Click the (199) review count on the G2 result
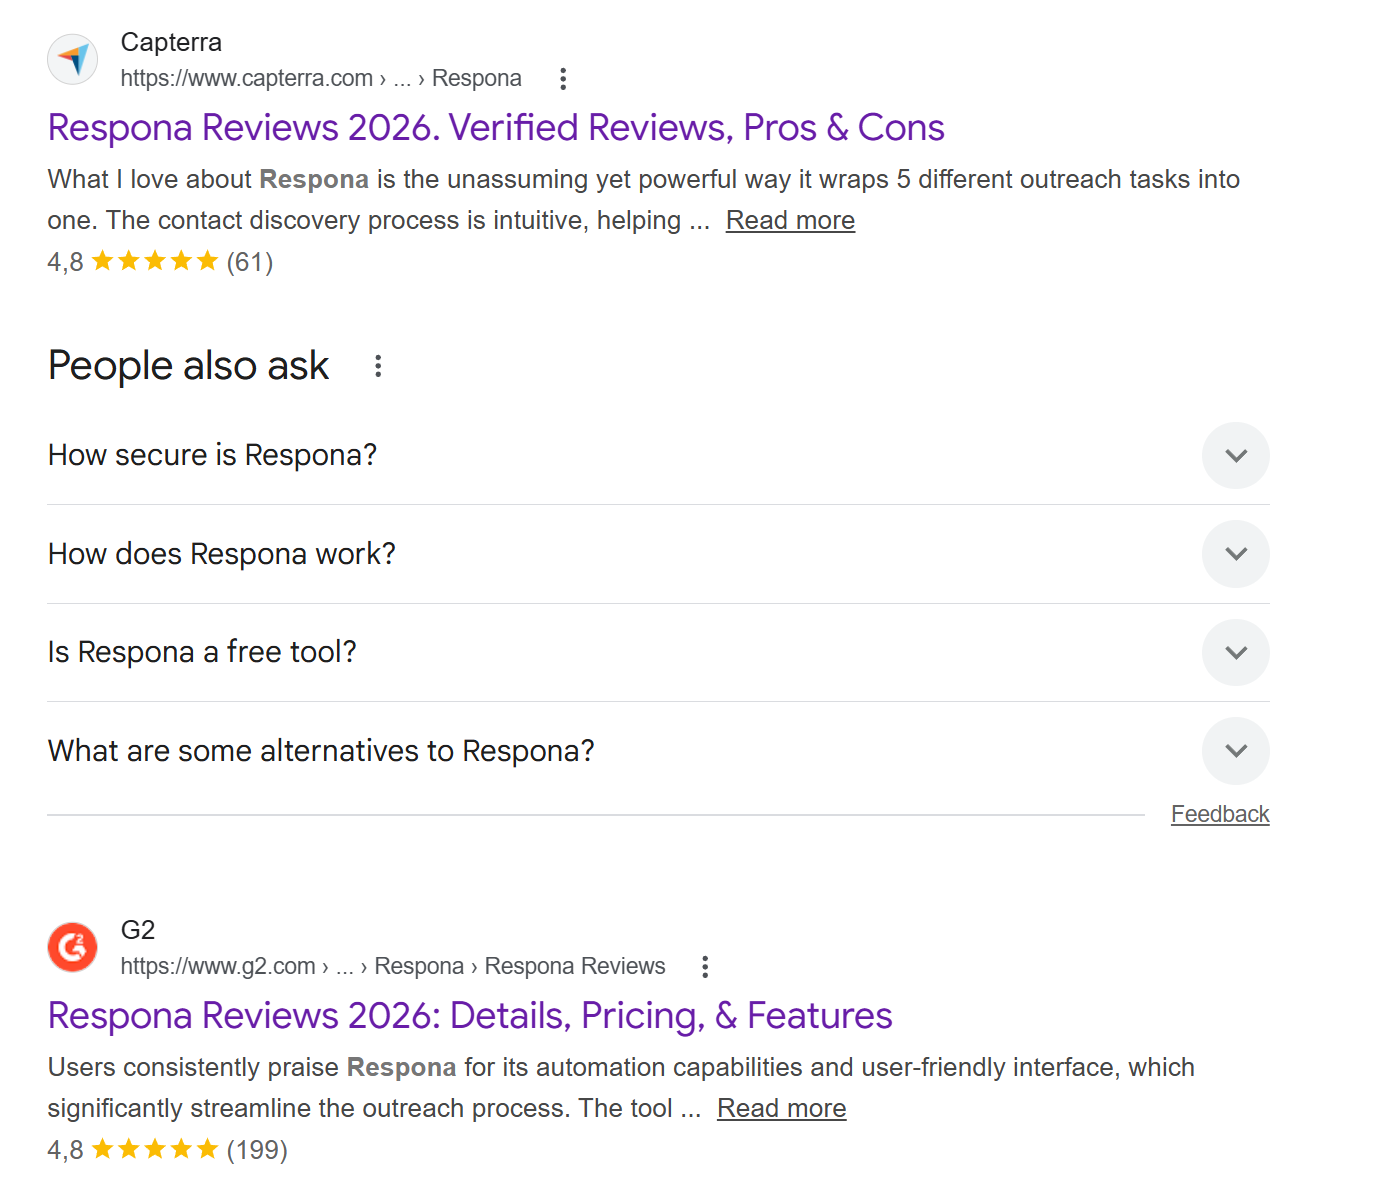The height and width of the screenshot is (1195, 1376). [257, 1149]
